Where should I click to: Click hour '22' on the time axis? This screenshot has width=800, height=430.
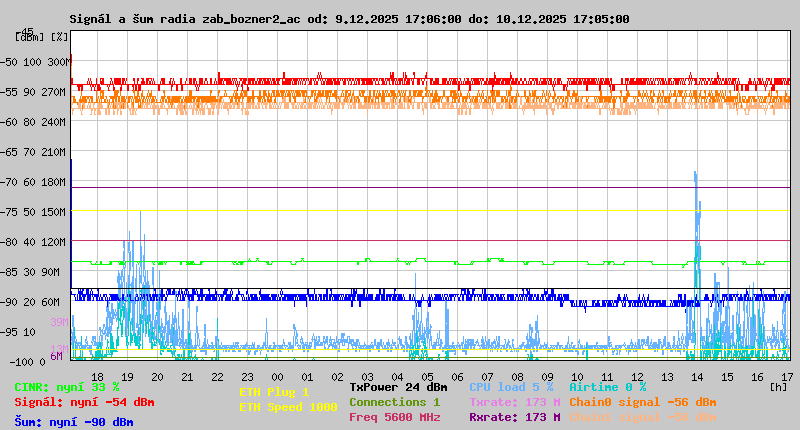click(x=217, y=377)
